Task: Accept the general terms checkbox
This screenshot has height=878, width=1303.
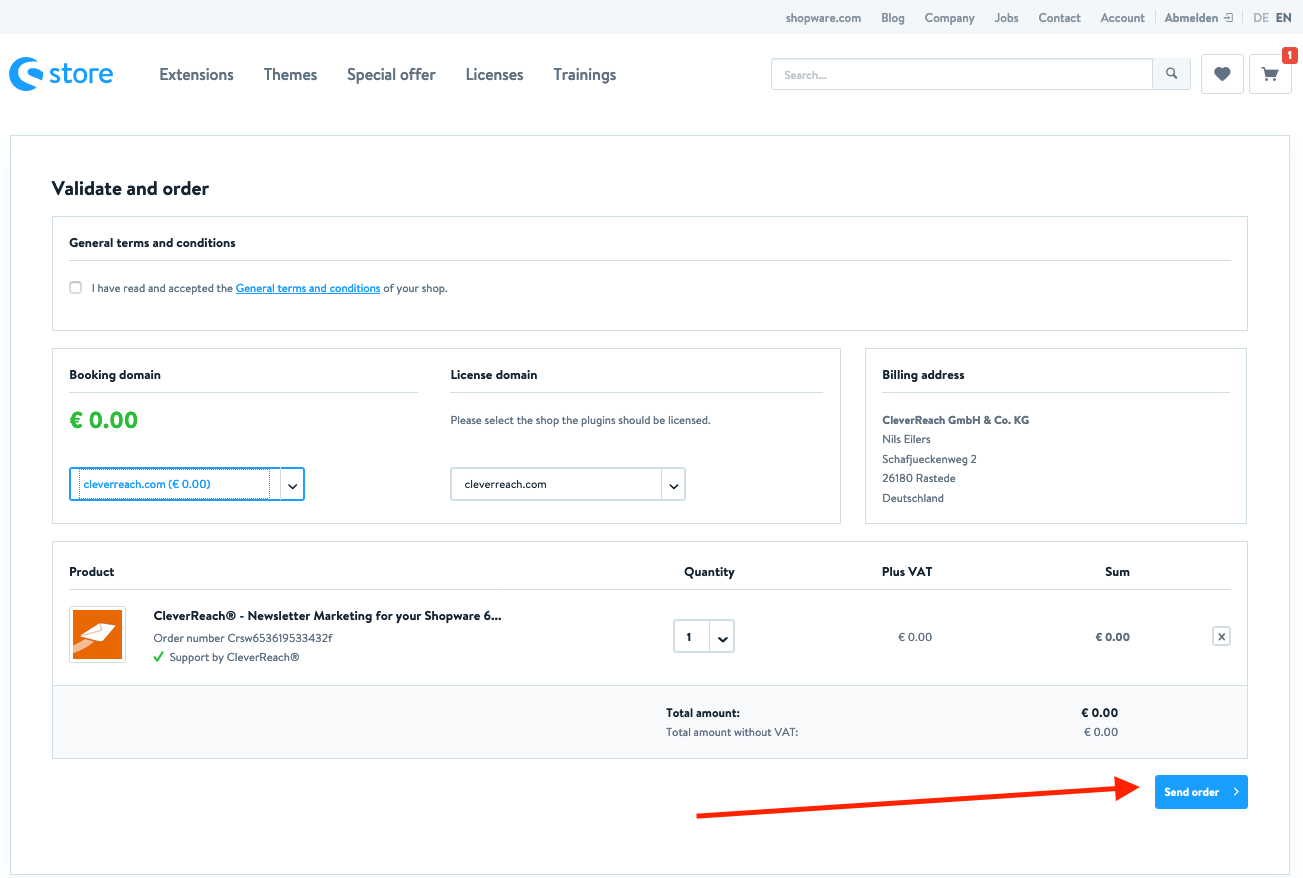Action: [76, 288]
